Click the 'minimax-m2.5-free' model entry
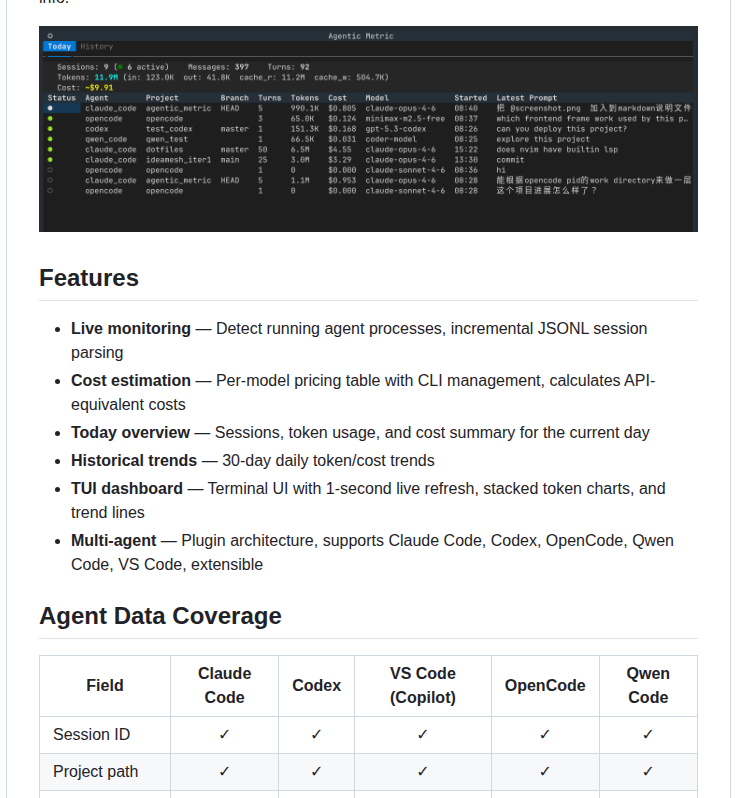 tap(405, 119)
